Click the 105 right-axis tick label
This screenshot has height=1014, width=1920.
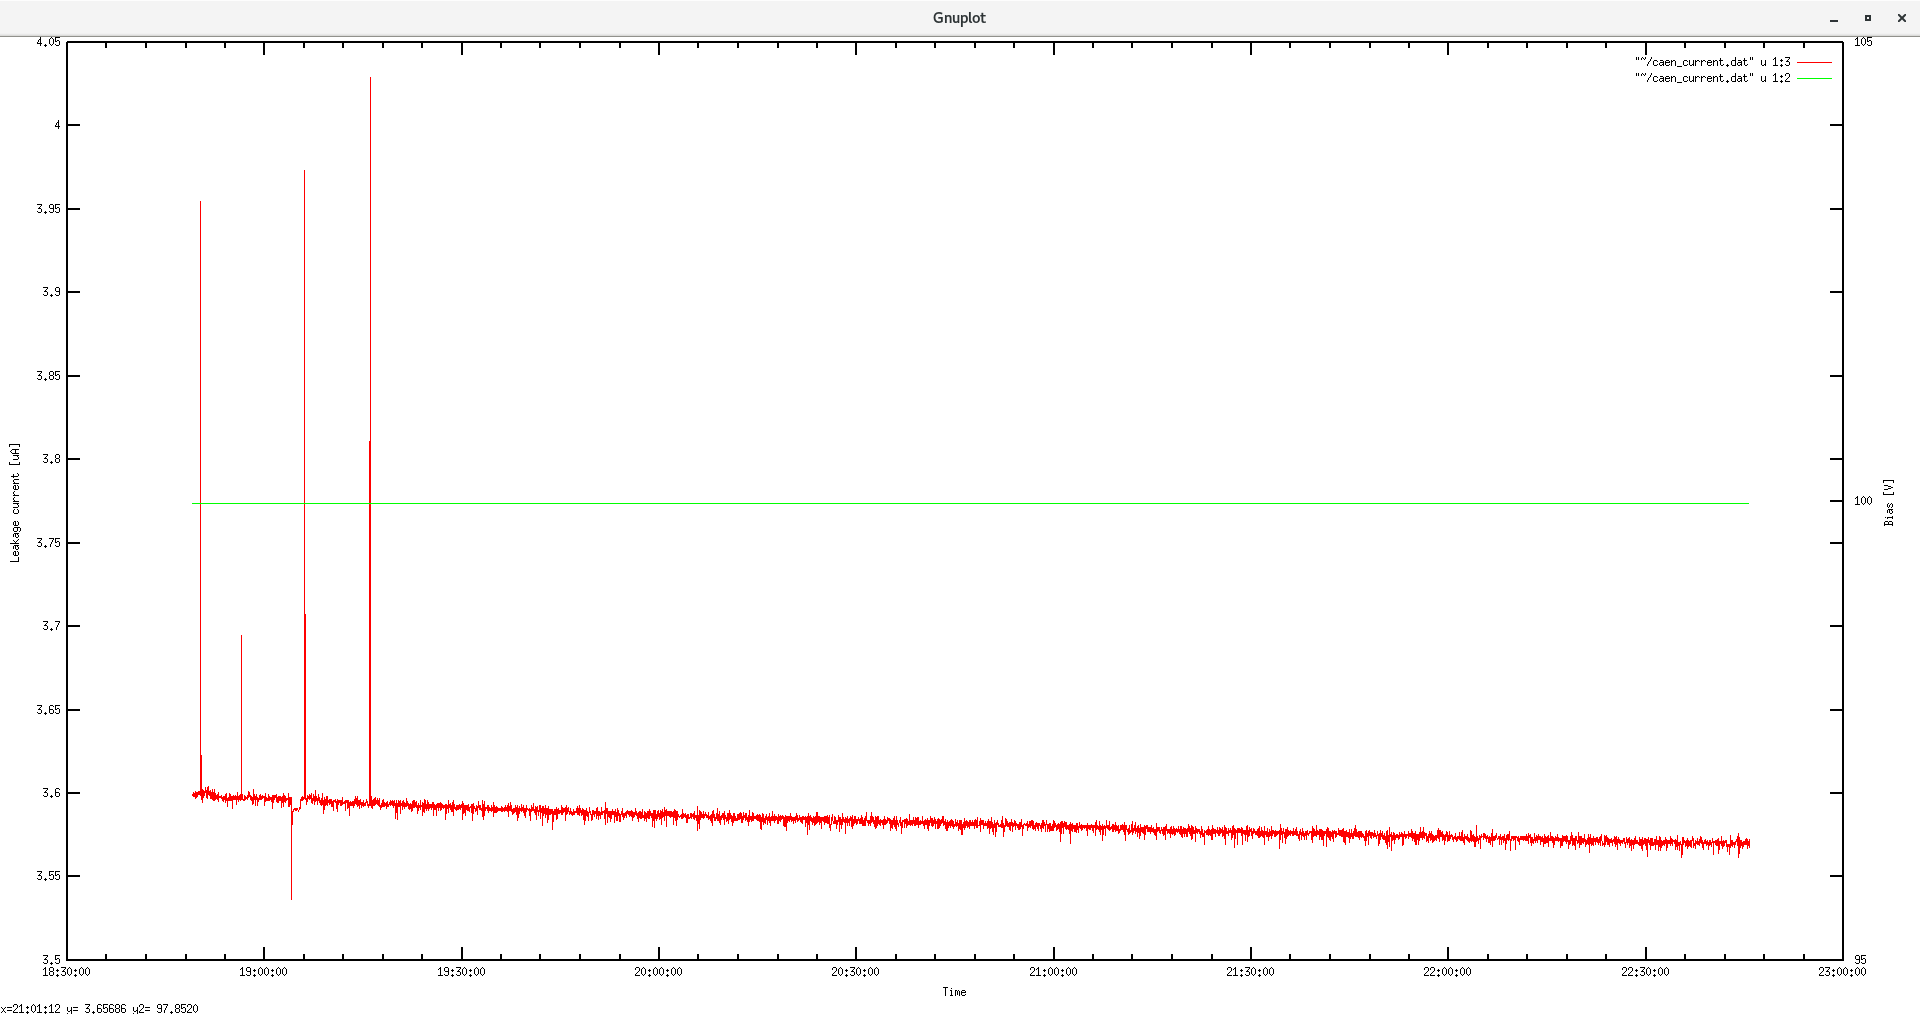pos(1863,42)
